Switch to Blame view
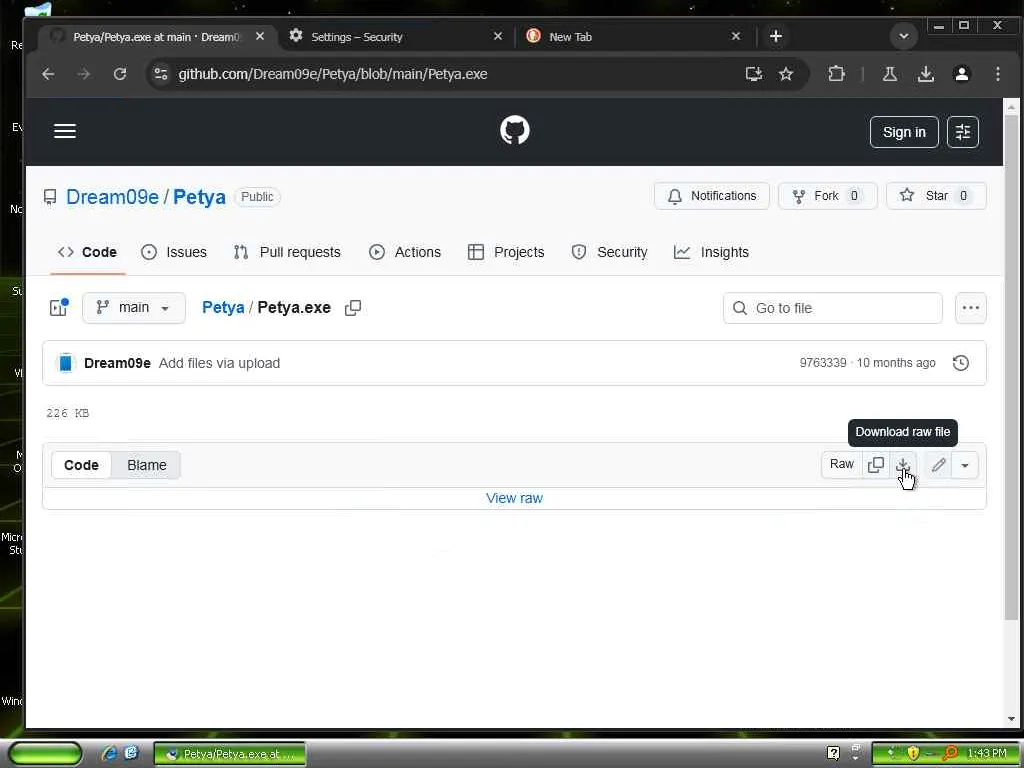Screen dimensions: 1024x768 [x=146, y=465]
